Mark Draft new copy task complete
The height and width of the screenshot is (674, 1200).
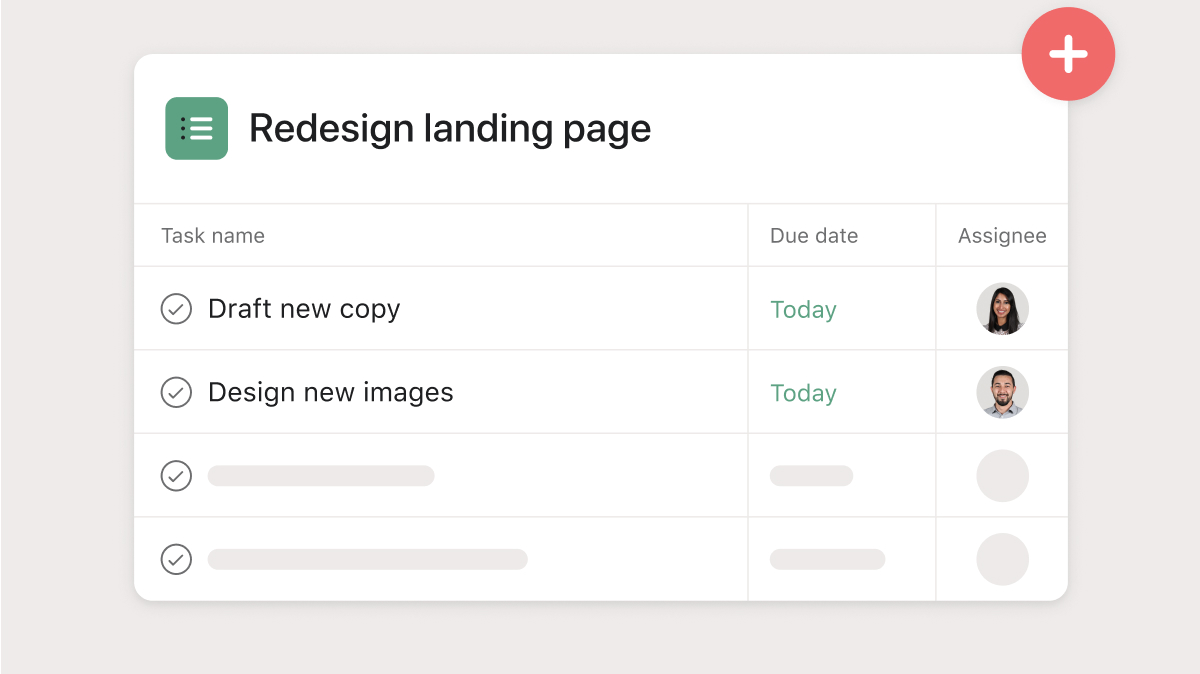(x=176, y=309)
